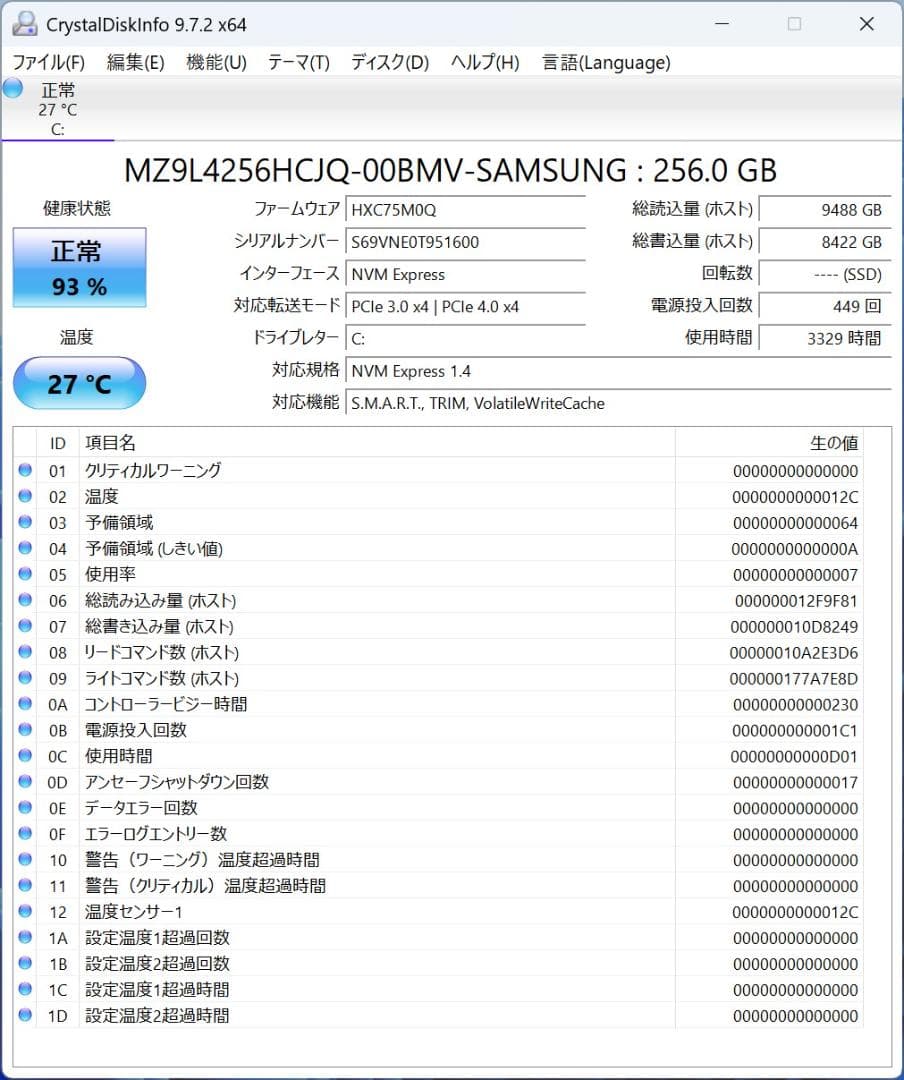Screen dimensions: 904x1080
Task: Click blue dot beside 電源投入回数
Action: click(x=25, y=730)
